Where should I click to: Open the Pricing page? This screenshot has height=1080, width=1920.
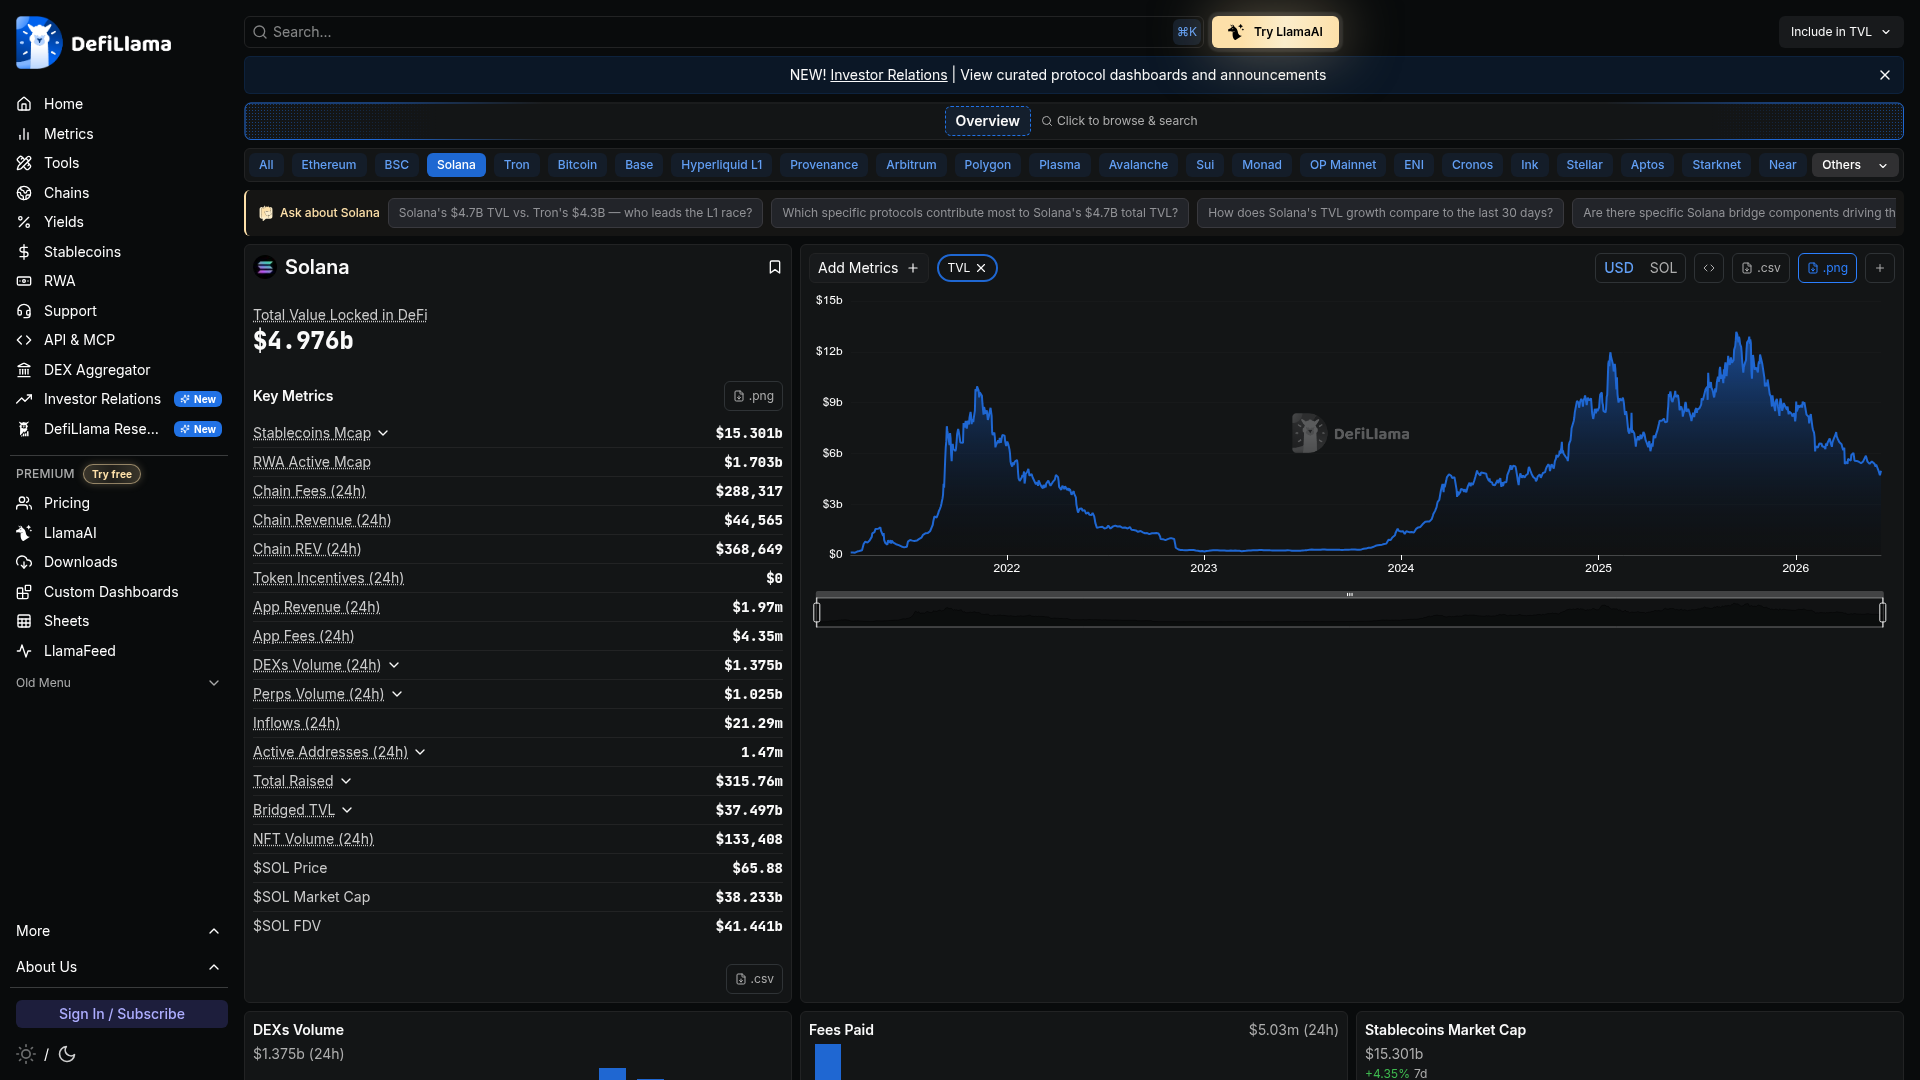tap(66, 503)
